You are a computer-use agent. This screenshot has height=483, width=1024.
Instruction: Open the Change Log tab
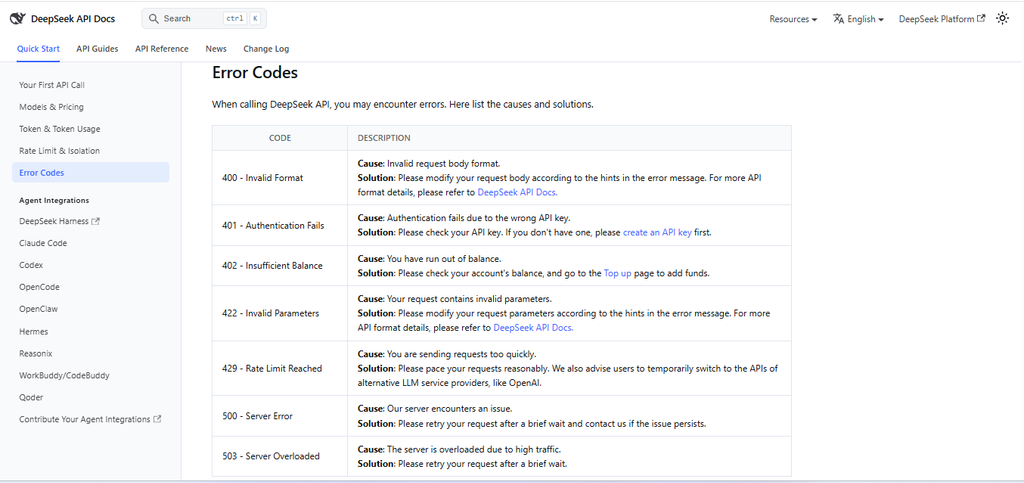point(266,49)
